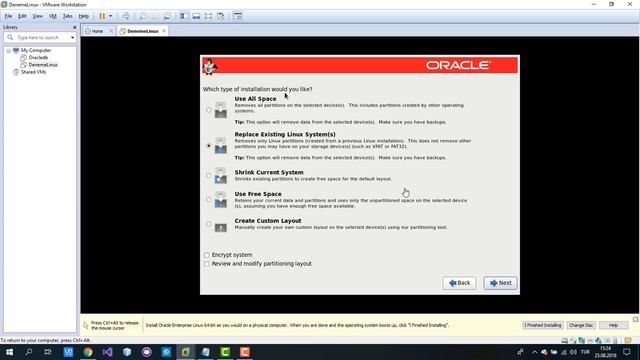Screen dimensions: 640x360
Task: Select the Use Free Space option
Action: (x=209, y=200)
